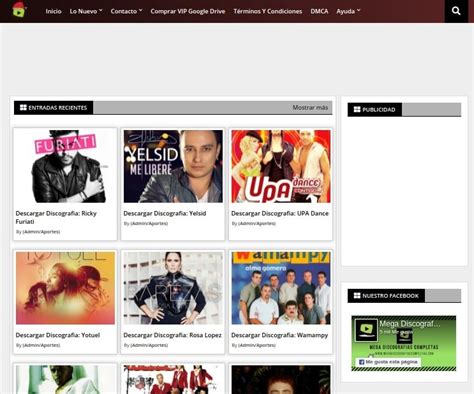The width and height of the screenshot is (474, 394).
Task: Click the Yotuel album cover
Action: click(x=65, y=288)
